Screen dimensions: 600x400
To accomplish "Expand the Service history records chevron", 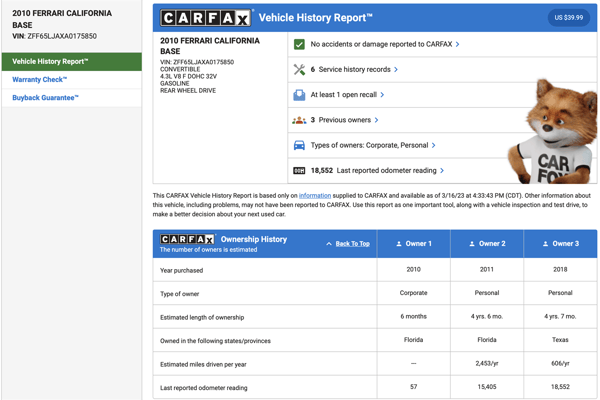I will click(396, 70).
